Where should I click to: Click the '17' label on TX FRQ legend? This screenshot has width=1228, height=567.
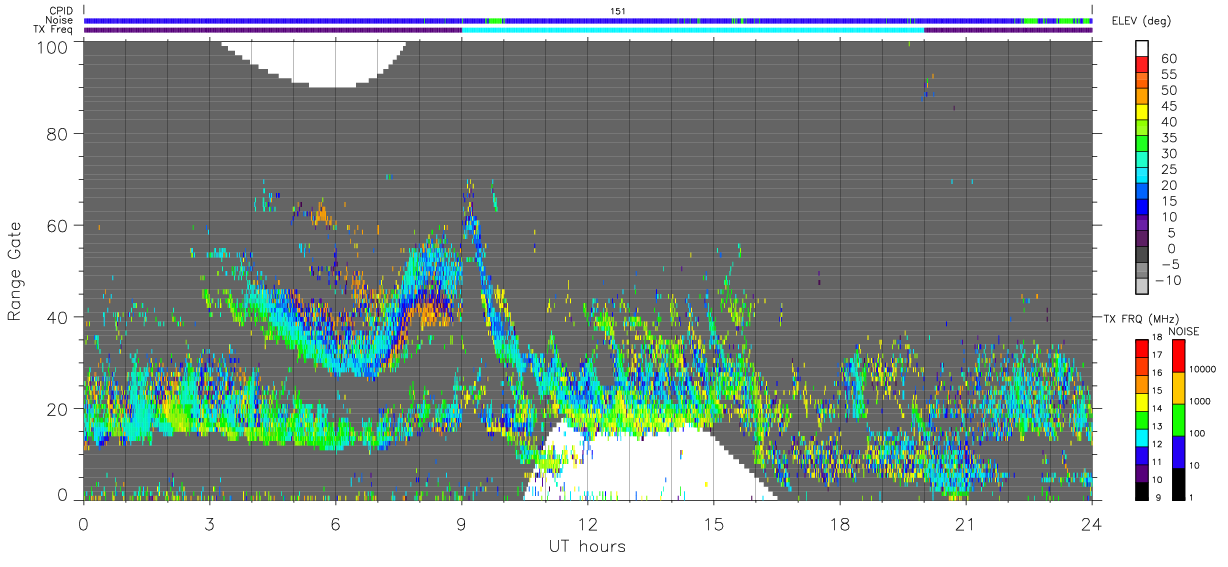1158,355
